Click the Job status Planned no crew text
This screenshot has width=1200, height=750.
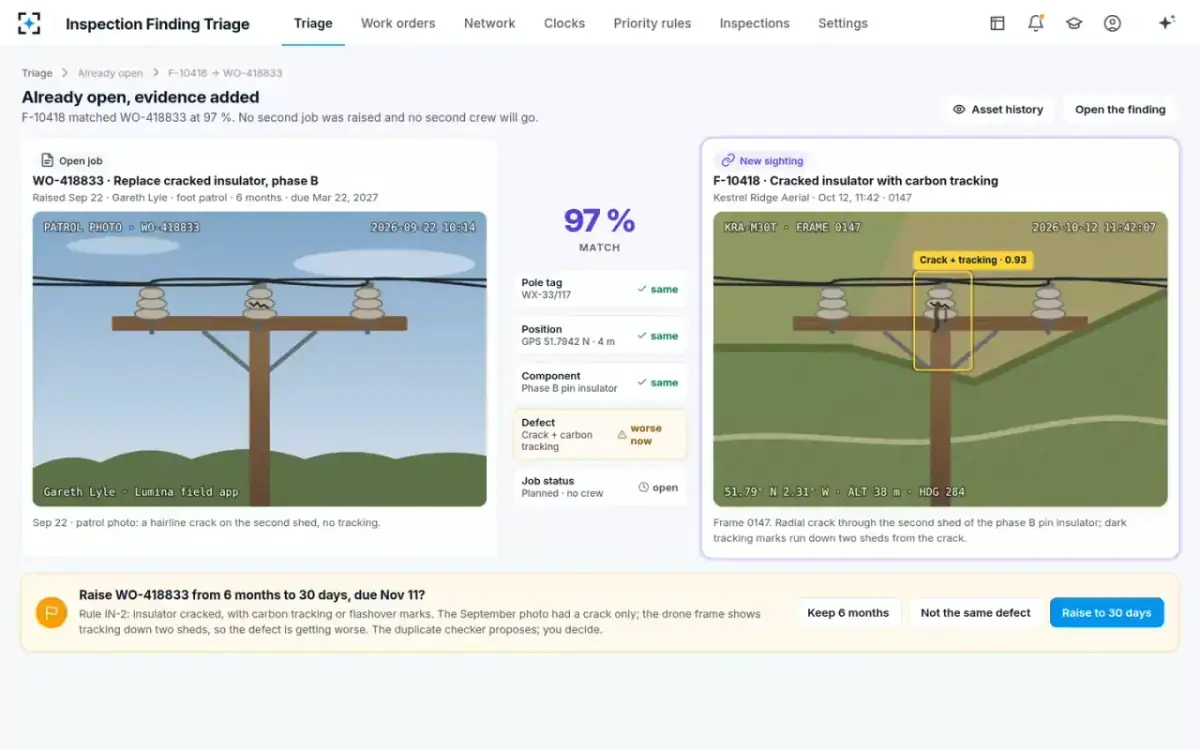pos(562,493)
